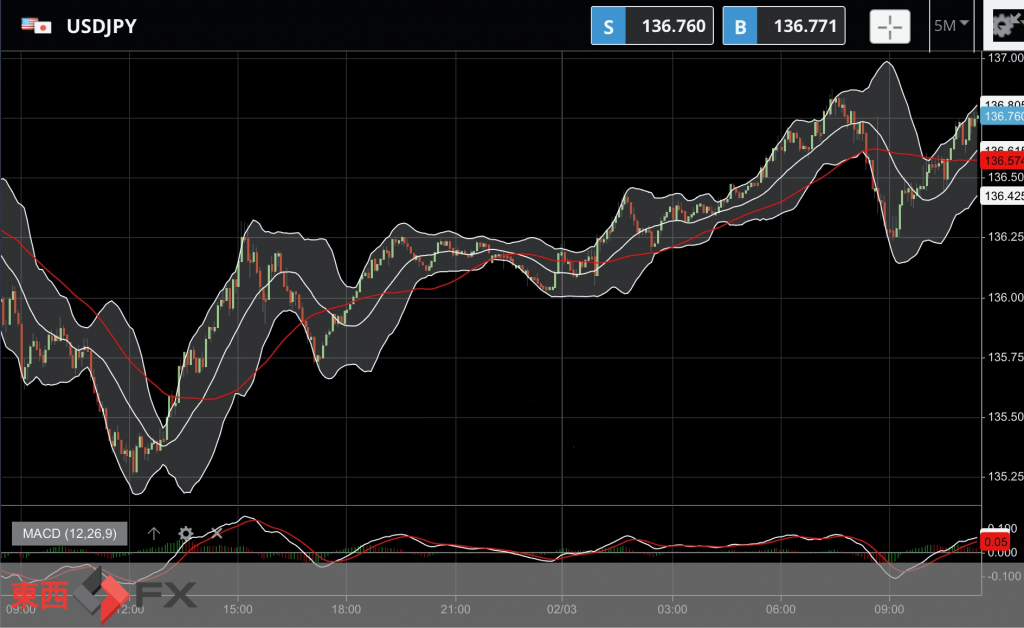Click the 137.00 price axis label
This screenshot has height=628, width=1024.
pyautogui.click(x=1004, y=57)
